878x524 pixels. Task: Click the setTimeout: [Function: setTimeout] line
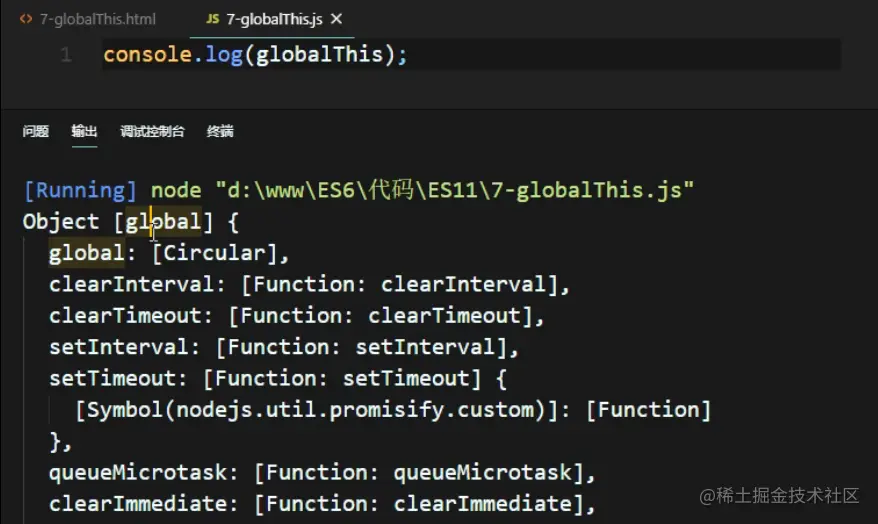click(278, 378)
